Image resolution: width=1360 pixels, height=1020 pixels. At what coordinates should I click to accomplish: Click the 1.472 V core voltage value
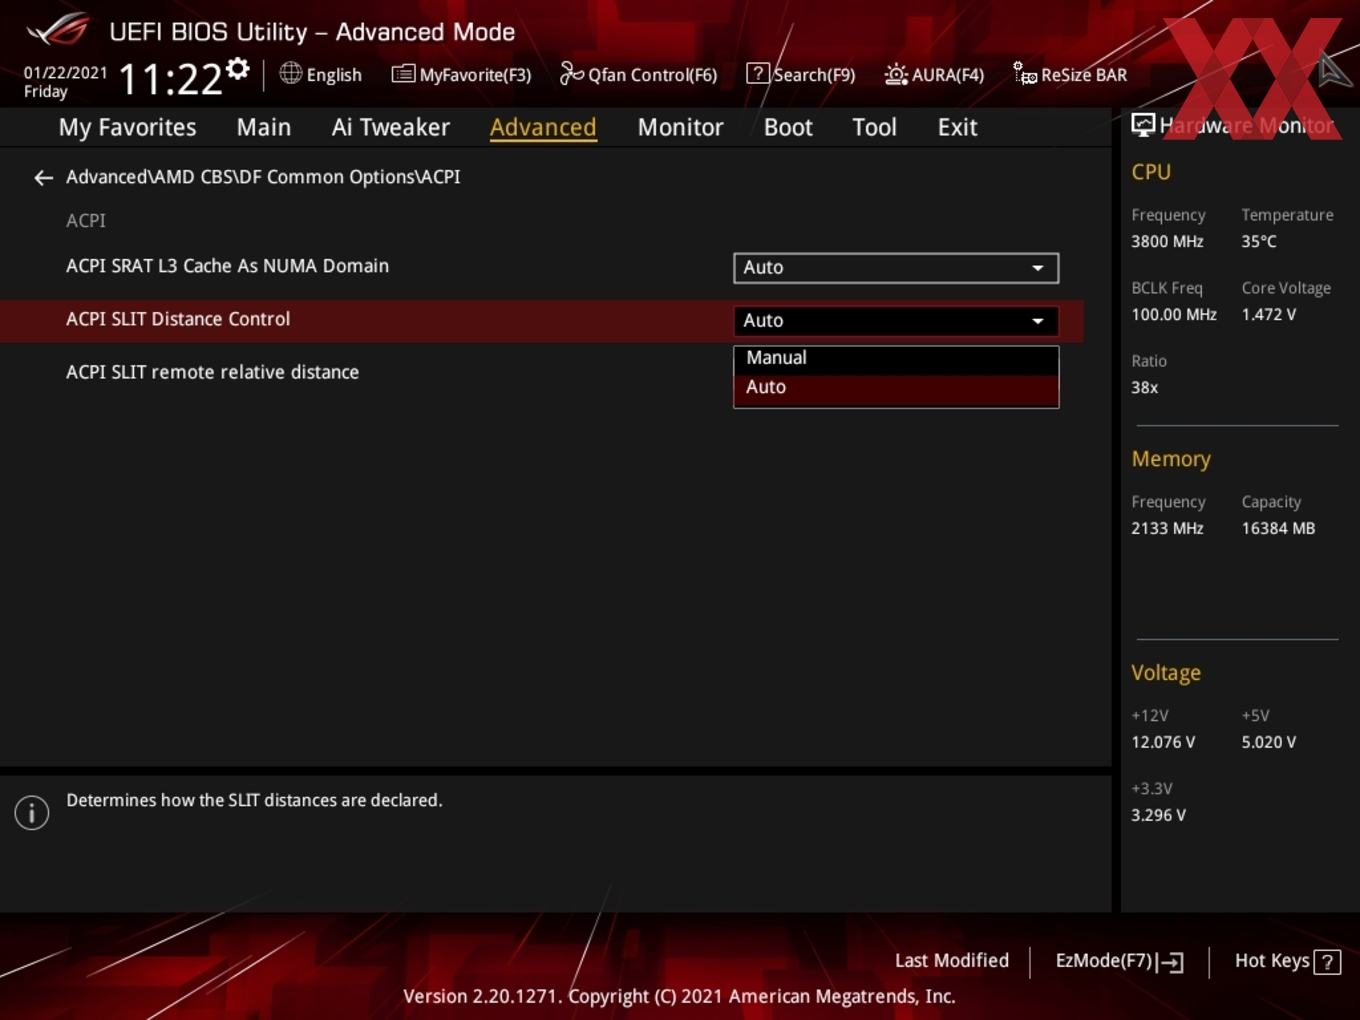(x=1268, y=314)
